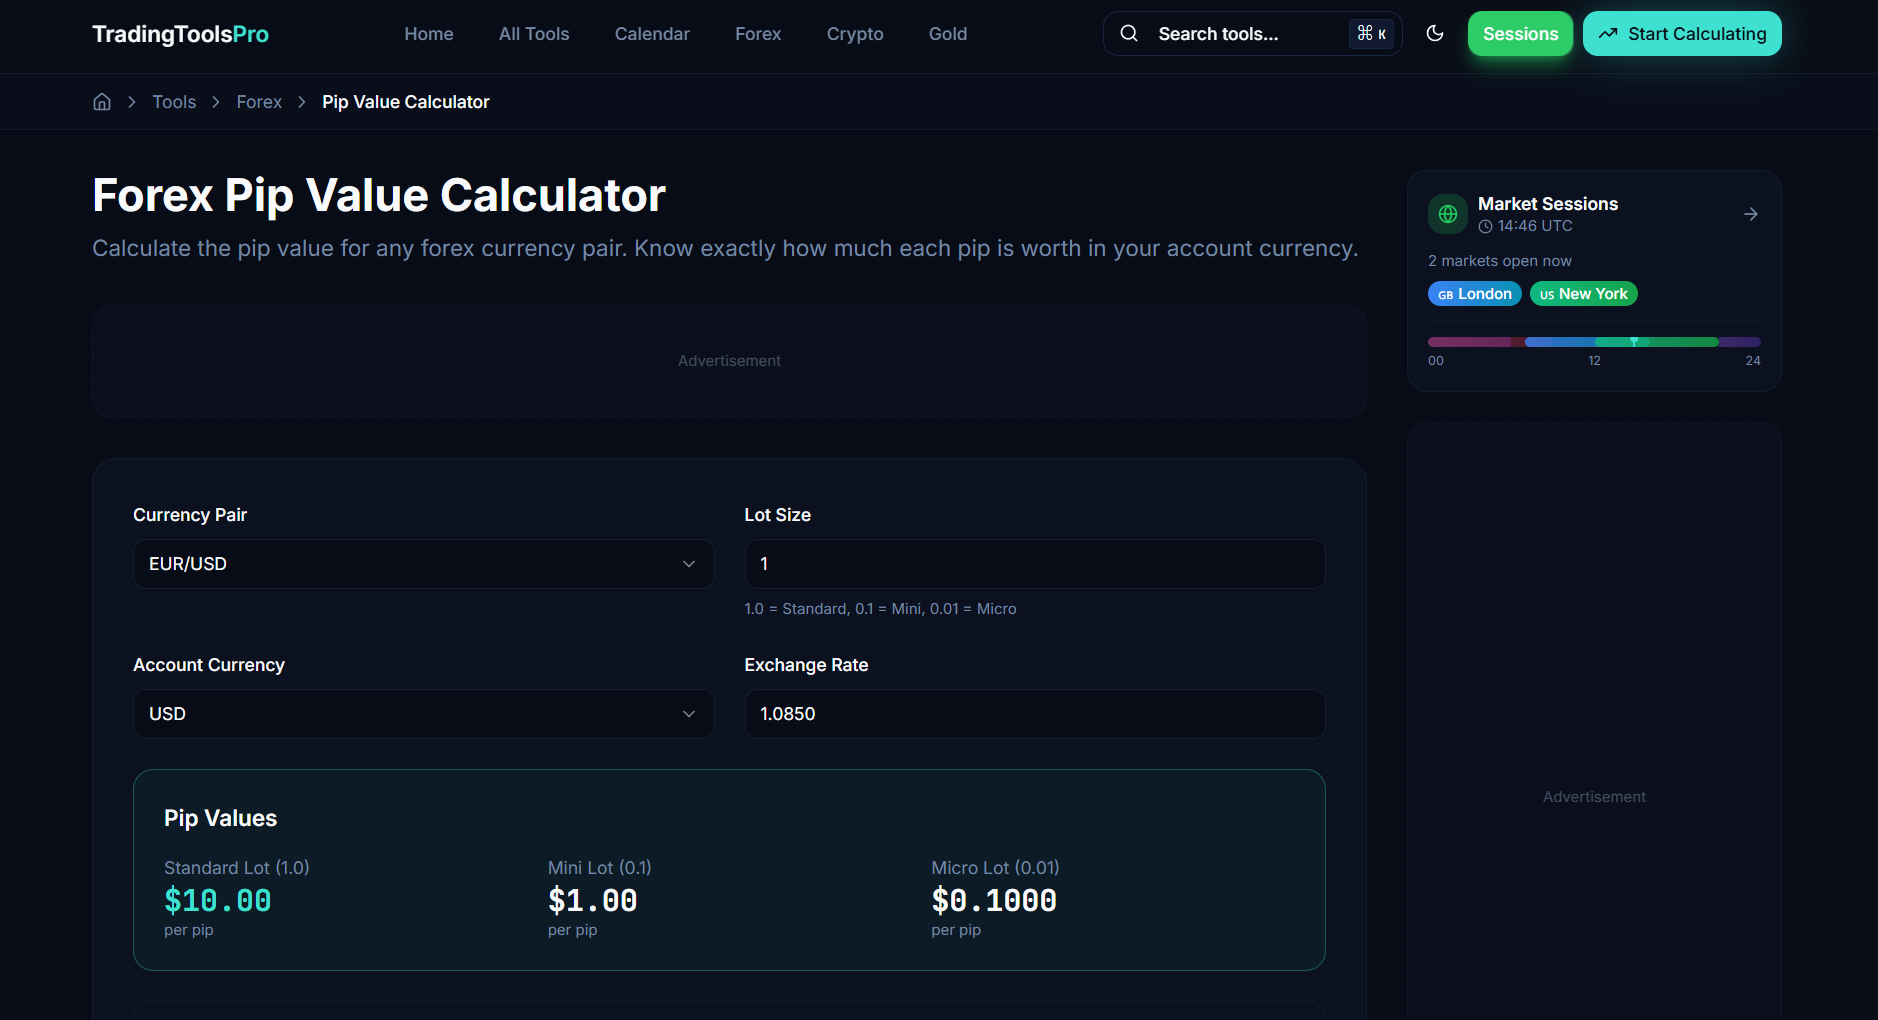Click the TradingToolsPro logo
The height and width of the screenshot is (1020, 1878).
coord(179,33)
